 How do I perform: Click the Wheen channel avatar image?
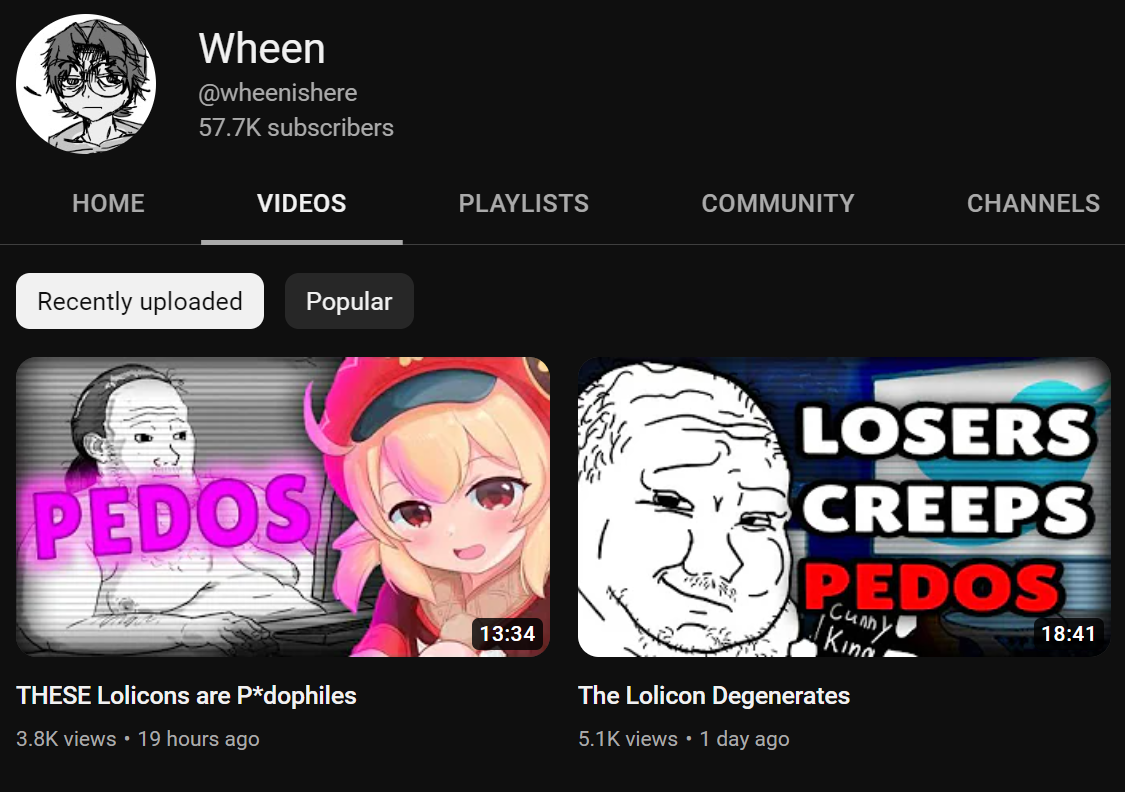(x=86, y=83)
